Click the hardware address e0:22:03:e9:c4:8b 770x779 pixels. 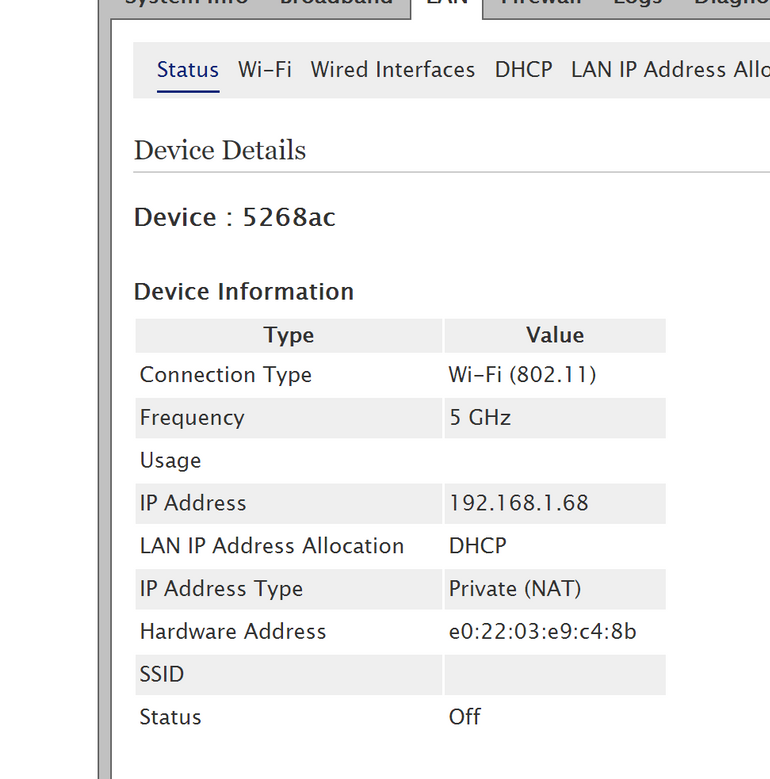pos(542,632)
